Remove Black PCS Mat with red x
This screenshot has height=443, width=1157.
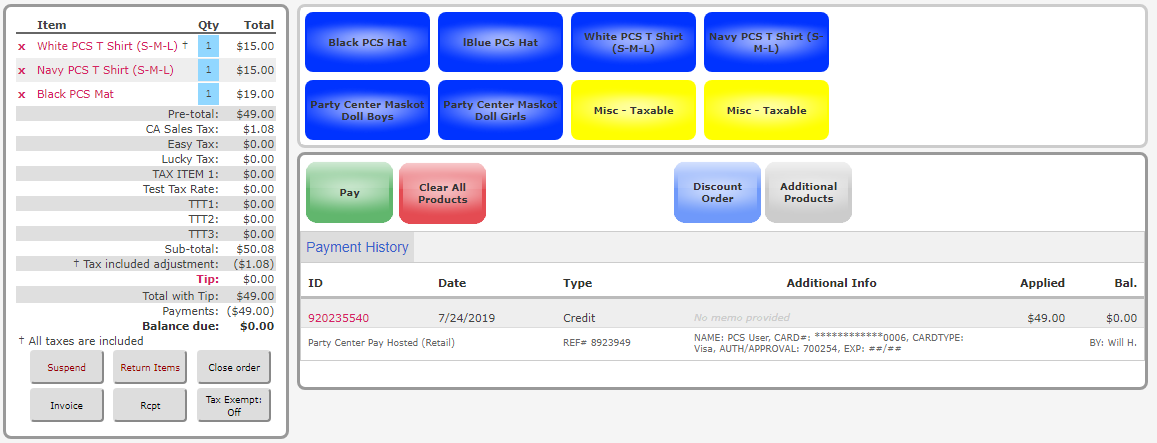(x=21, y=95)
